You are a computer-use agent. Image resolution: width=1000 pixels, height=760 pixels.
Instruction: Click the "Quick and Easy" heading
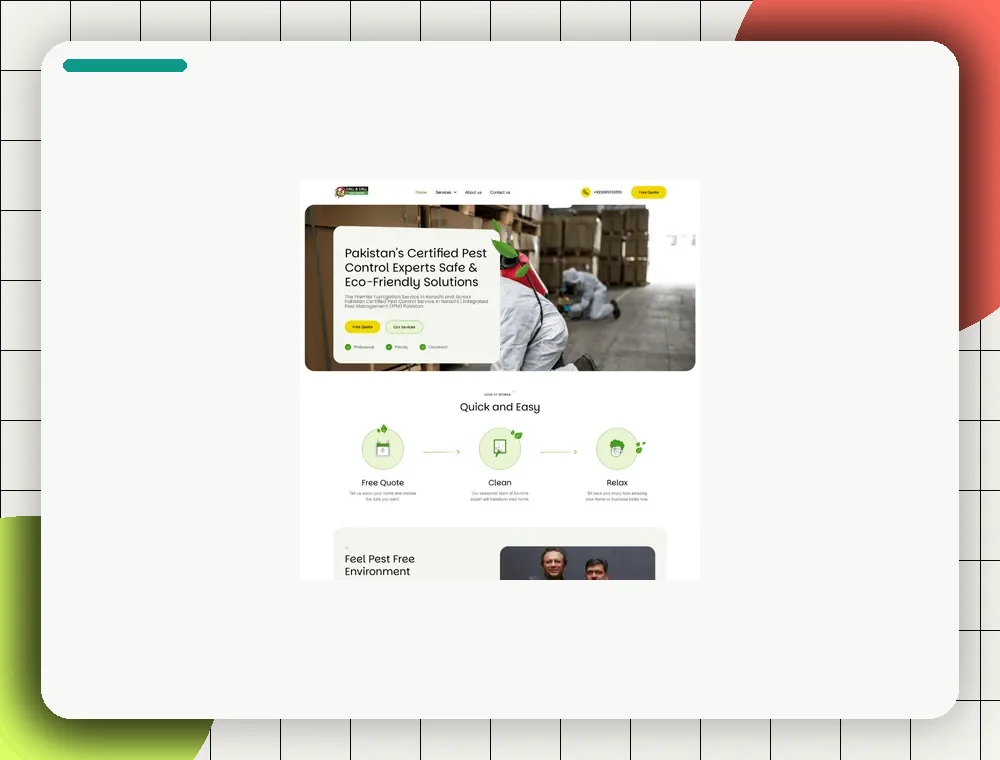click(x=500, y=407)
